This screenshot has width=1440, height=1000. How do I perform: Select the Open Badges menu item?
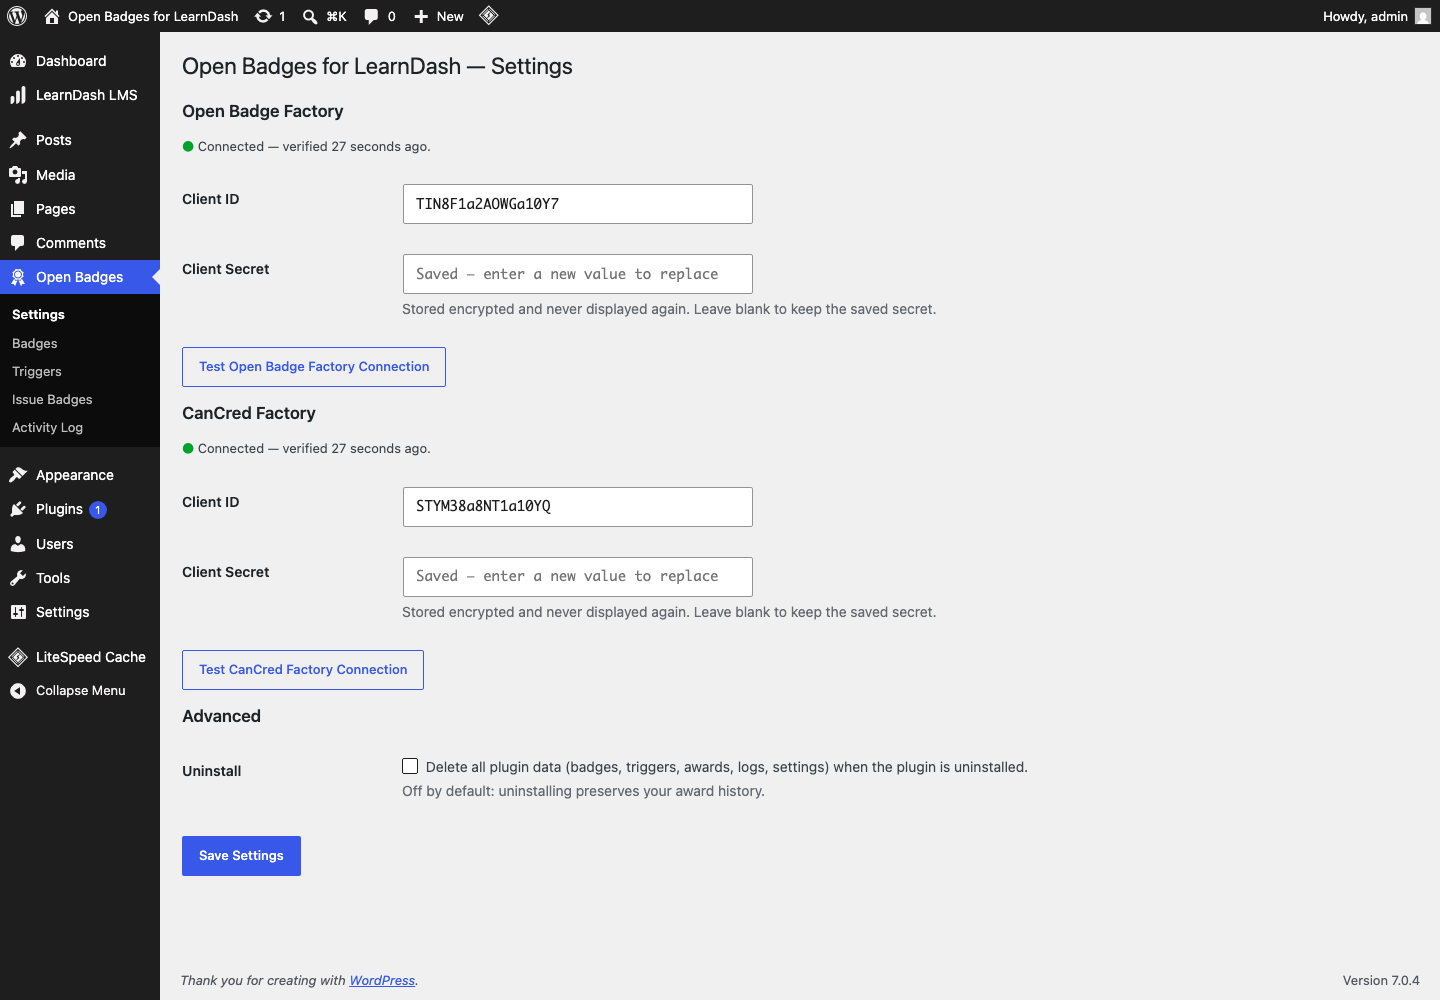(80, 277)
